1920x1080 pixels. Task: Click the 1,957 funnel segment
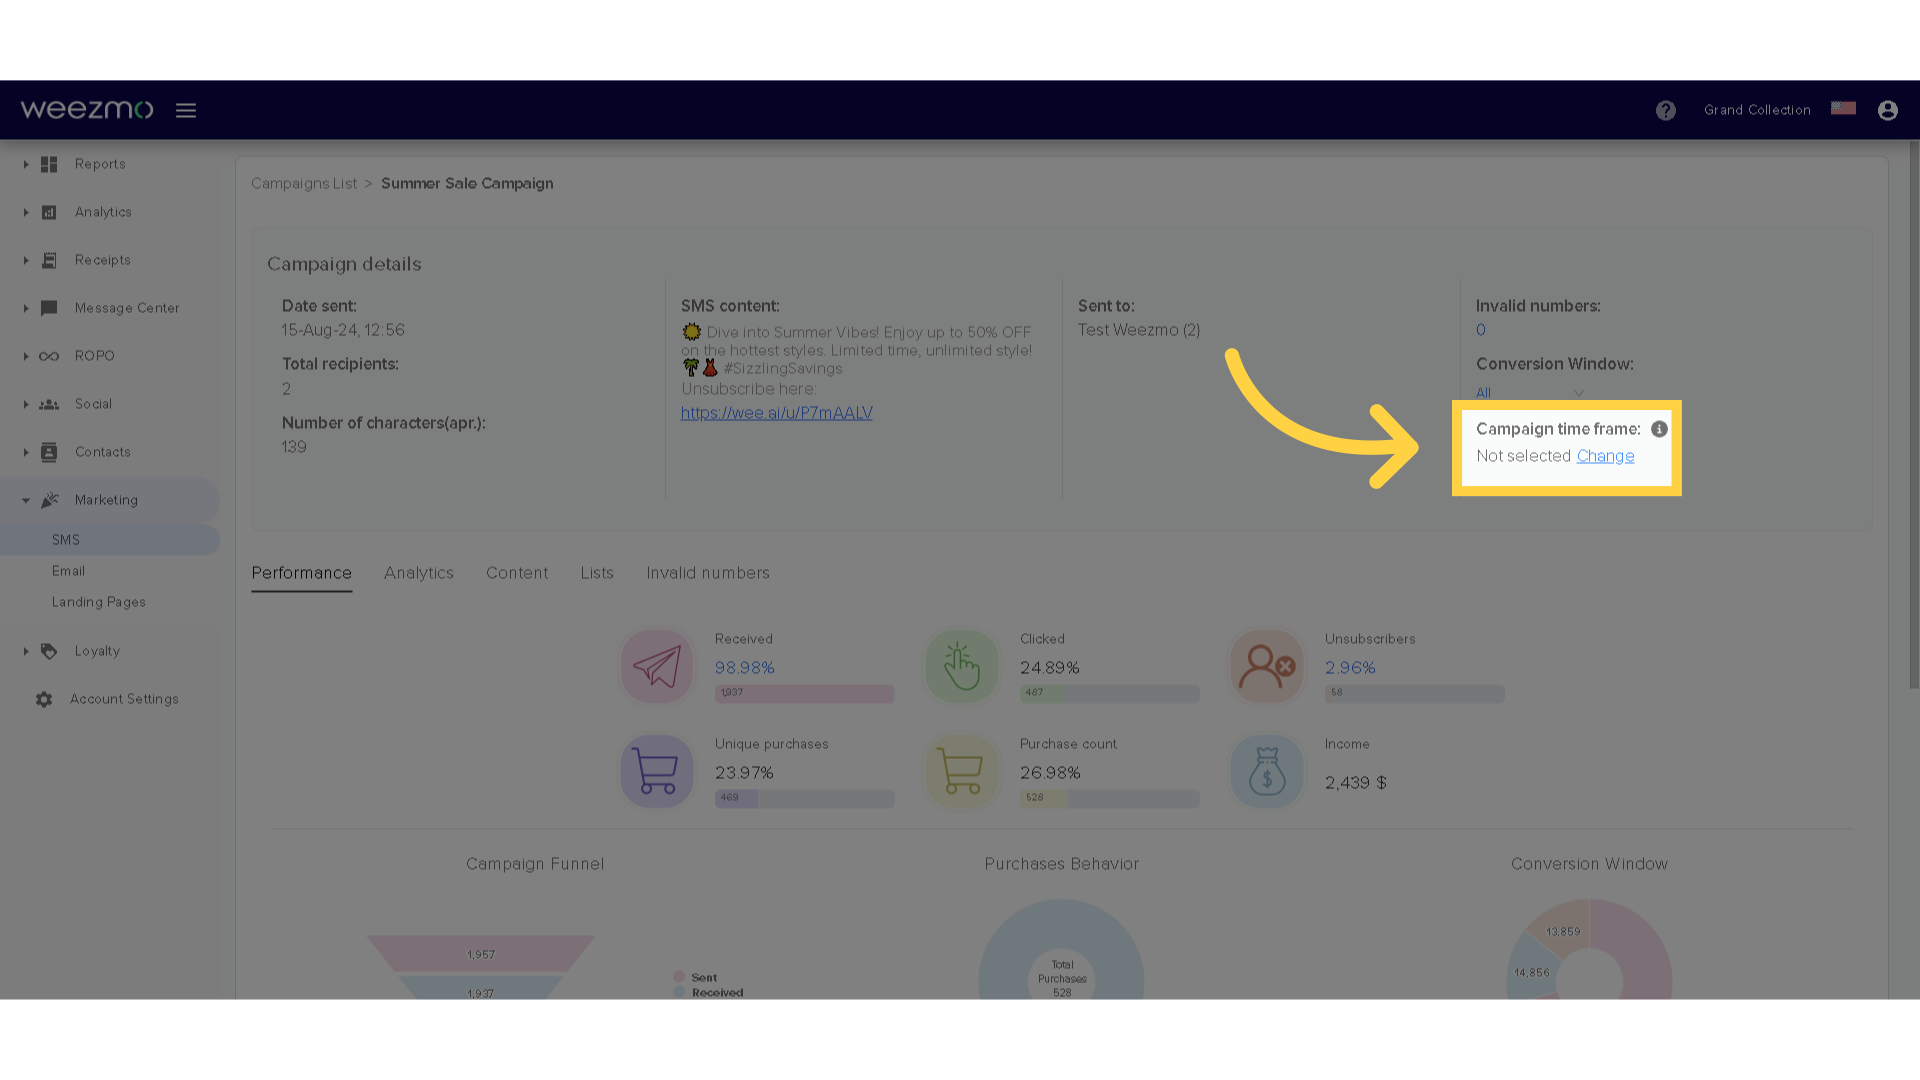pos(481,954)
